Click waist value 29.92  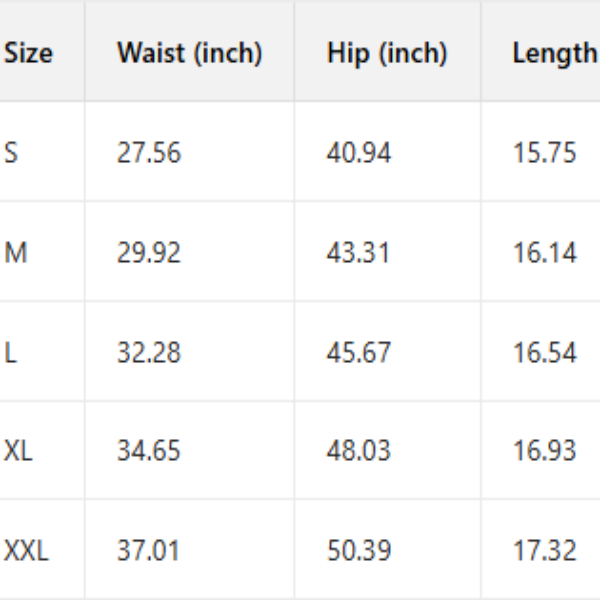tap(149, 253)
